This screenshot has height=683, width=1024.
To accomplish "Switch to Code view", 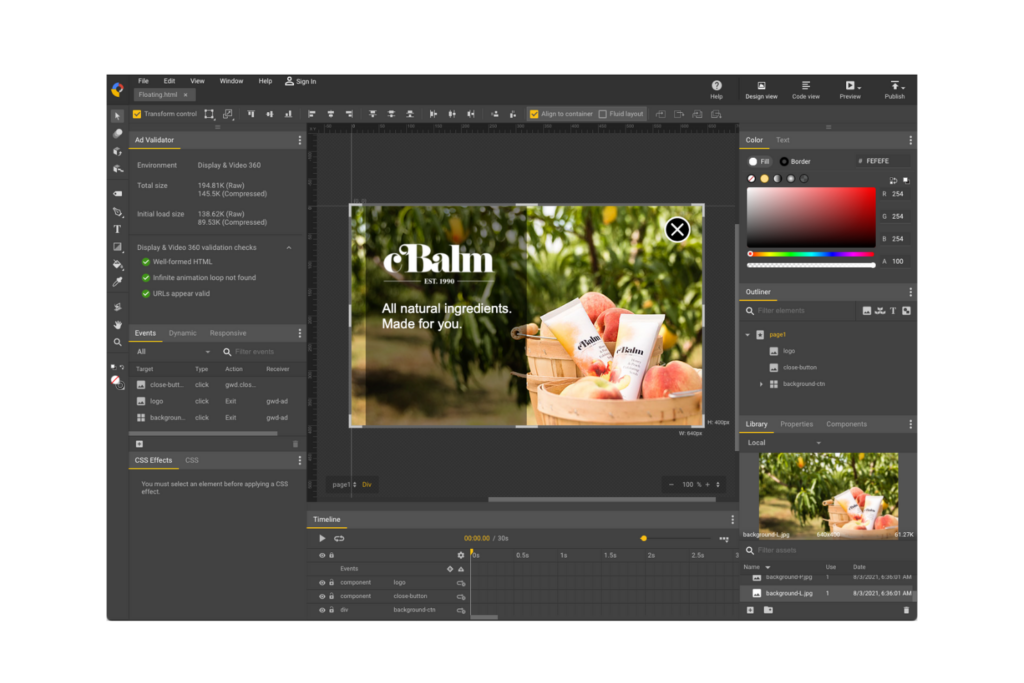I will click(806, 90).
